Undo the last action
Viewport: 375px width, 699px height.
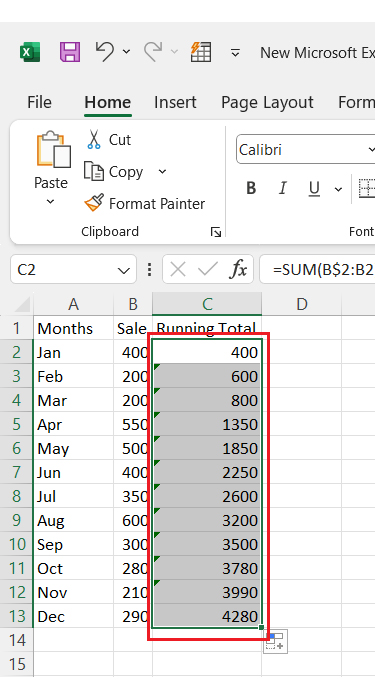[x=105, y=52]
